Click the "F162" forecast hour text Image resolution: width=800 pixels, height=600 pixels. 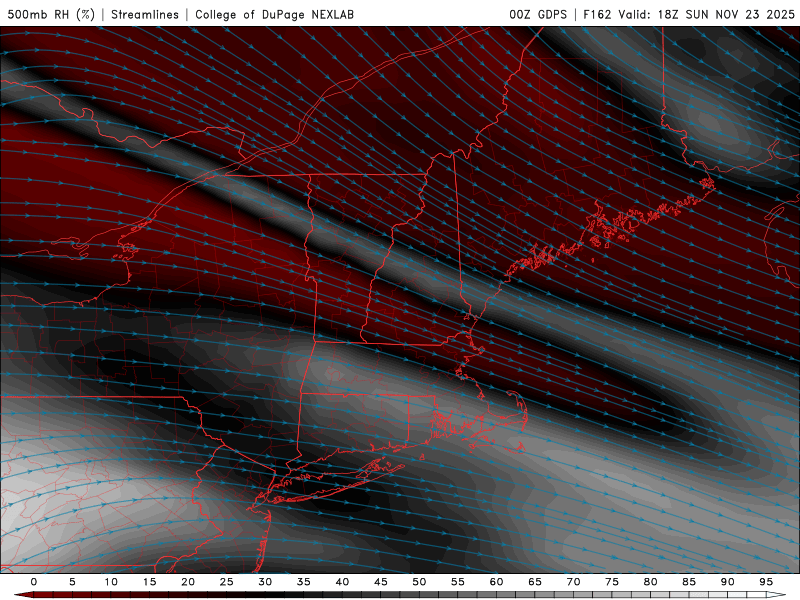[x=597, y=14]
